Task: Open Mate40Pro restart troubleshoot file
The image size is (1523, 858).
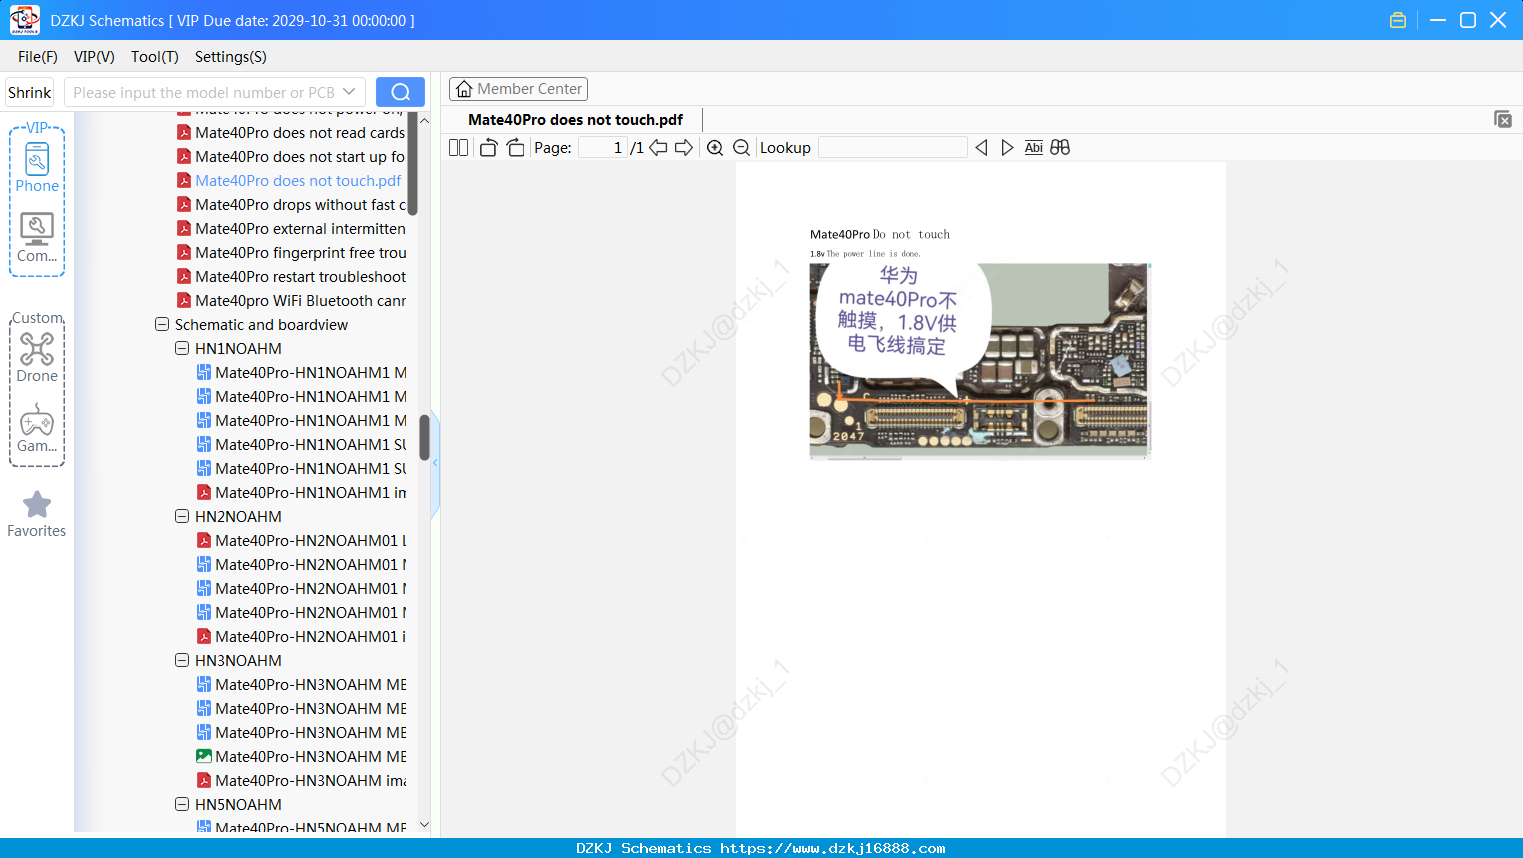Action: coord(291,277)
